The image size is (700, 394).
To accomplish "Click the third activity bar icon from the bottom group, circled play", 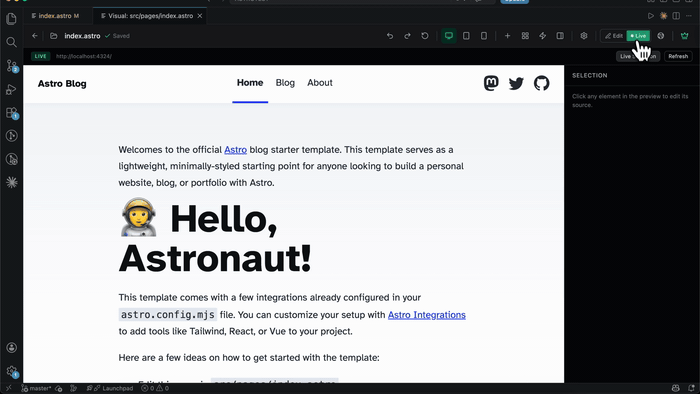I will (x=12, y=136).
